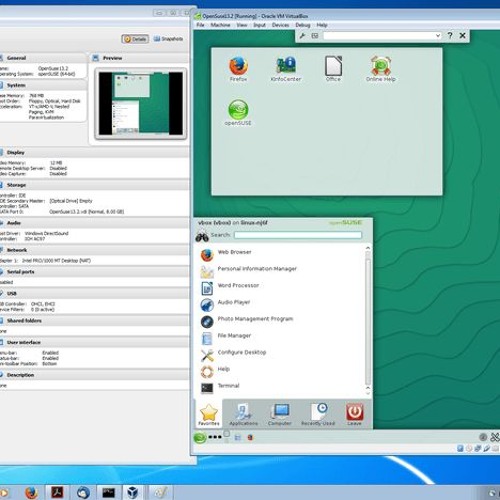This screenshot has height=500, width=500.
Task: Switch to the Recently Used launcher tab
Action: pos(318,414)
